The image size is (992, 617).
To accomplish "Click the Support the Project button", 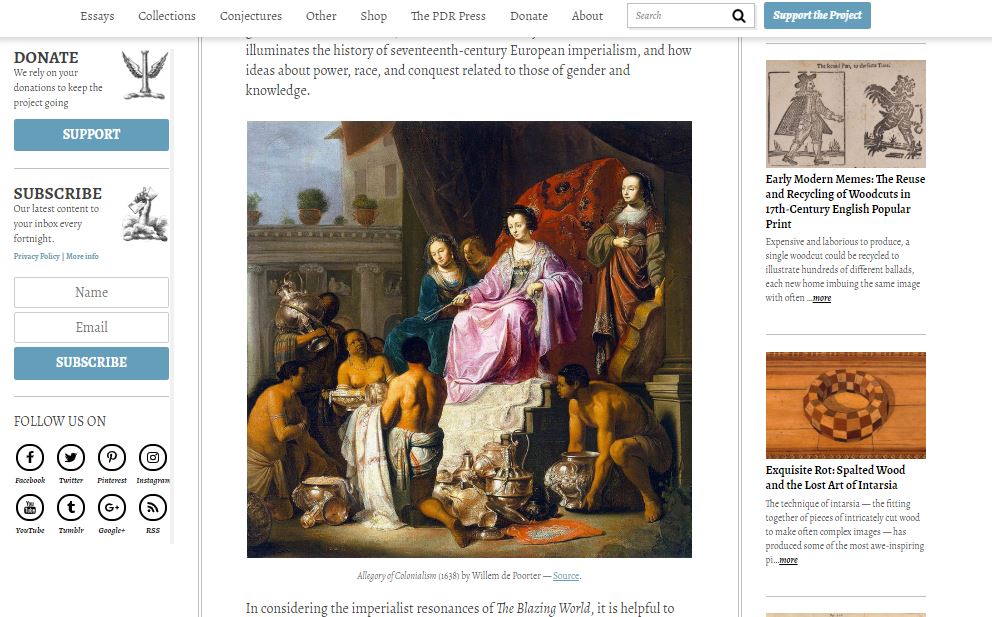I will pos(817,15).
